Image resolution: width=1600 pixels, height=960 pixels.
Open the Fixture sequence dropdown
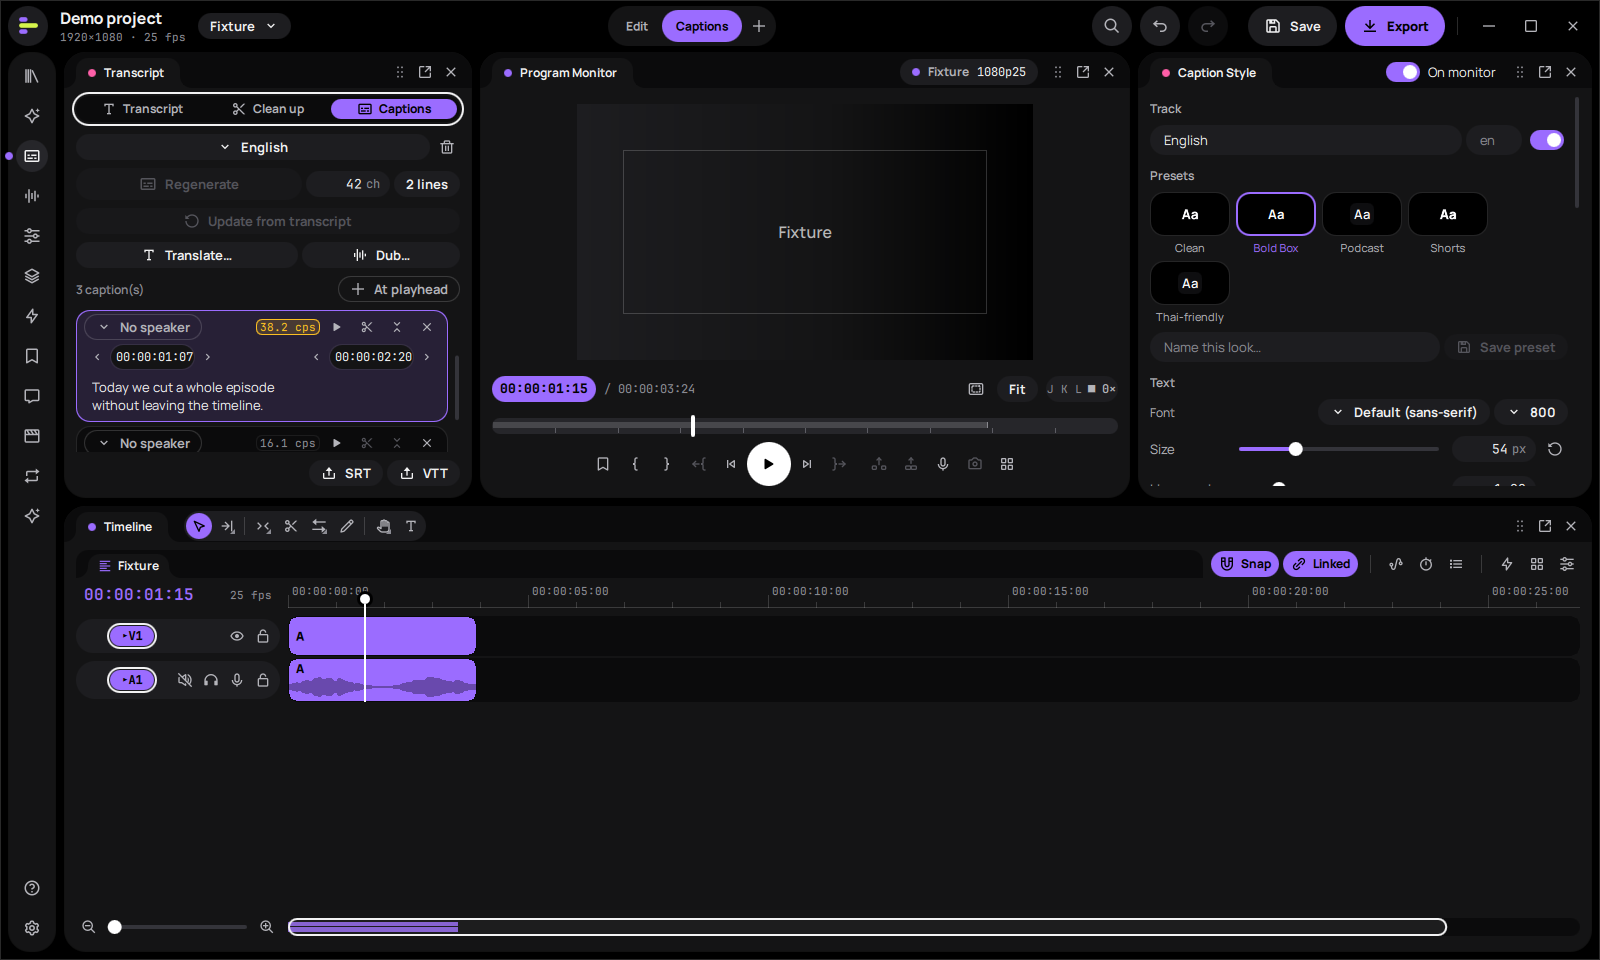(244, 26)
